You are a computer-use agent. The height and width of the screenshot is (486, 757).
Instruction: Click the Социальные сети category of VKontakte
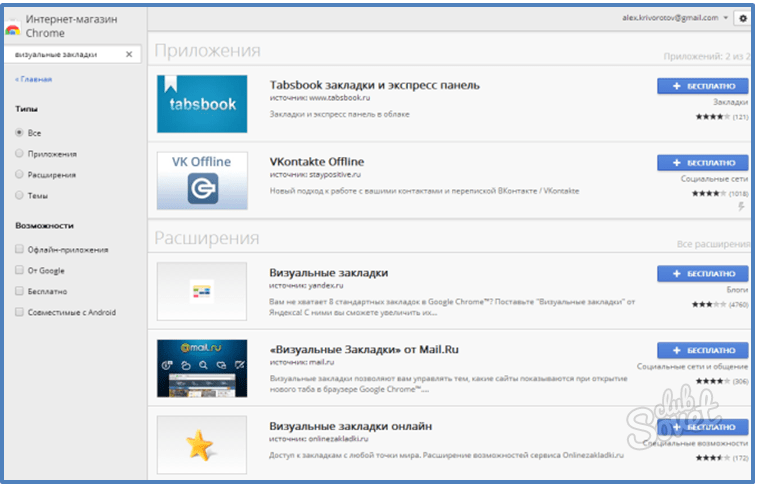pyautogui.click(x=715, y=179)
